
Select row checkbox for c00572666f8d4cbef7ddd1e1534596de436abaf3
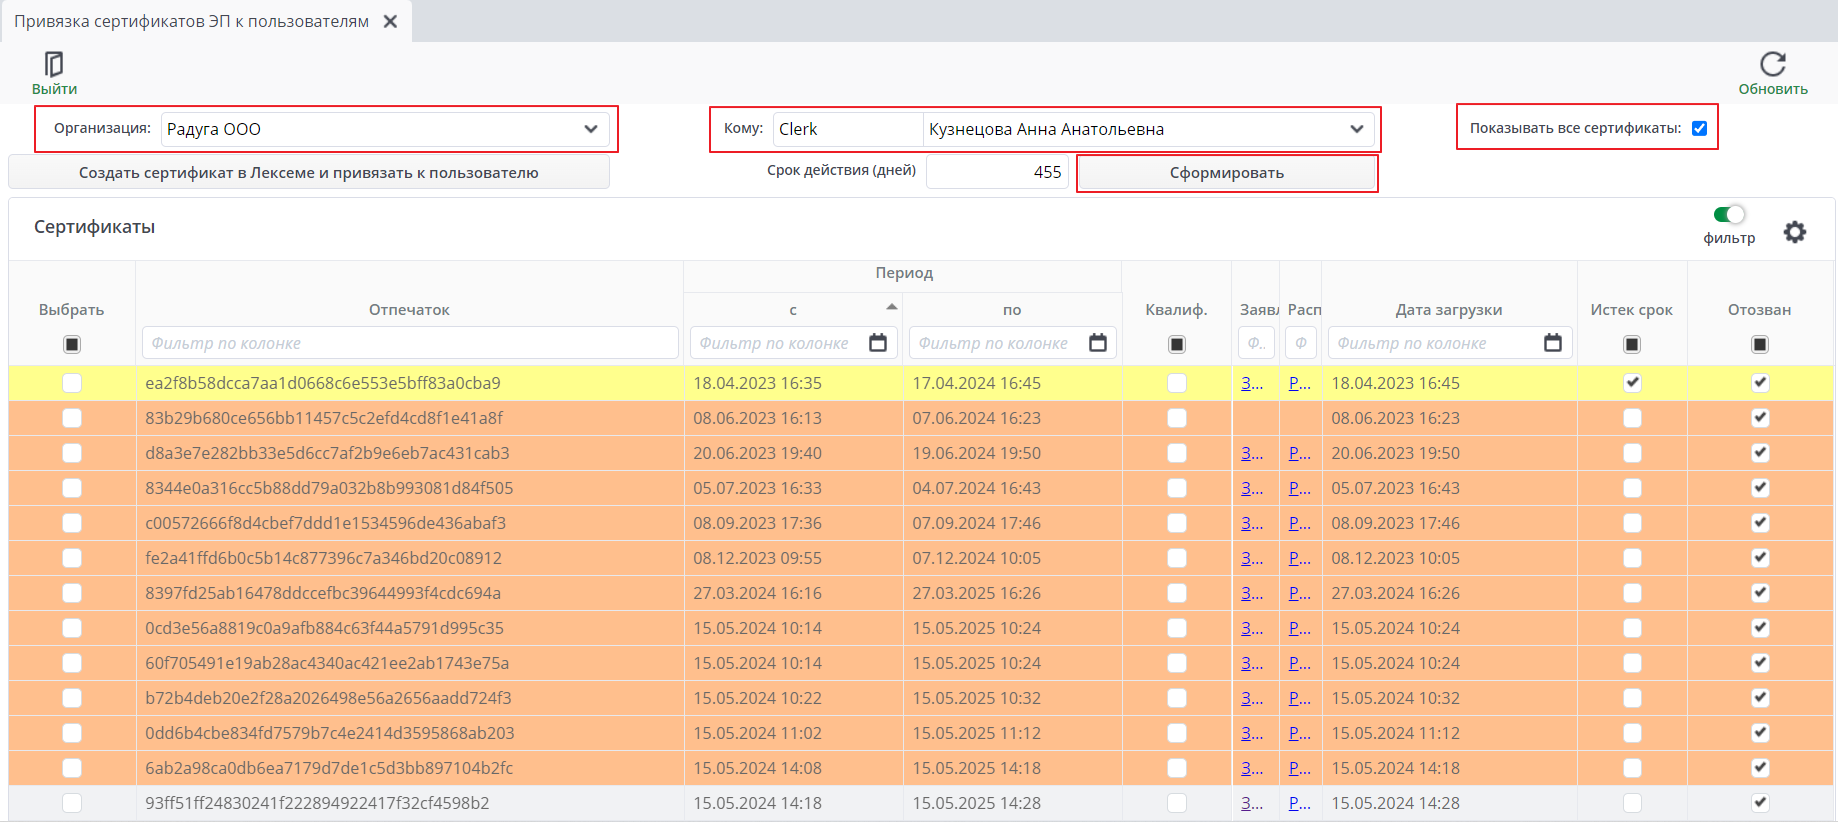(x=72, y=523)
